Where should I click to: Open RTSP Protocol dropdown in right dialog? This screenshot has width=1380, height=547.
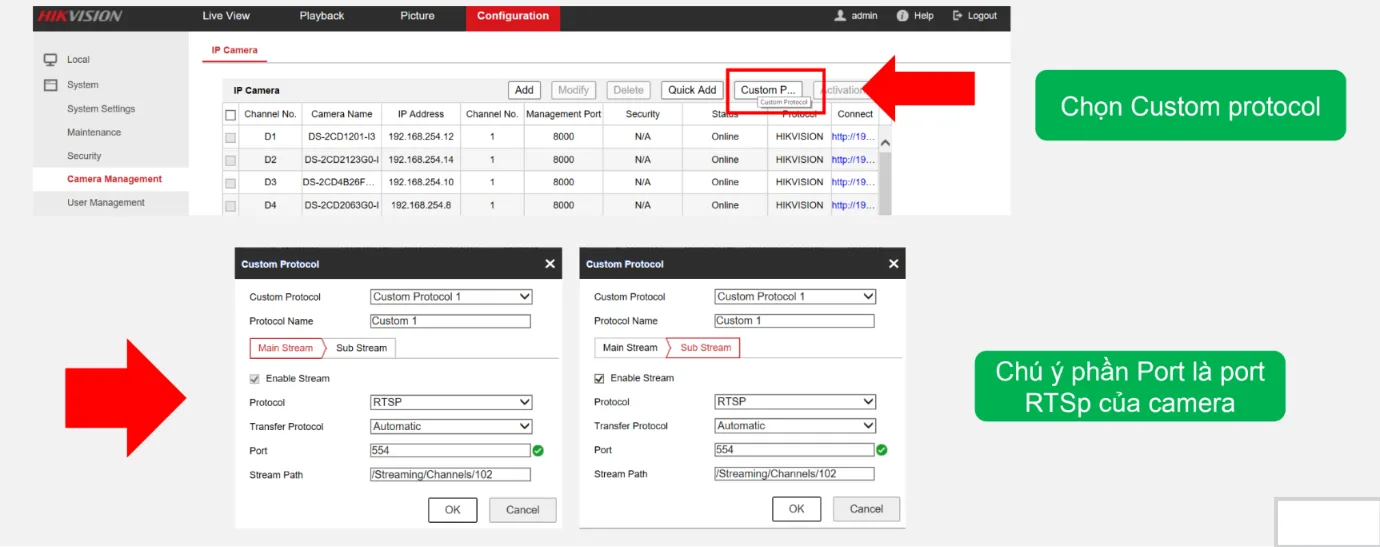[795, 402]
